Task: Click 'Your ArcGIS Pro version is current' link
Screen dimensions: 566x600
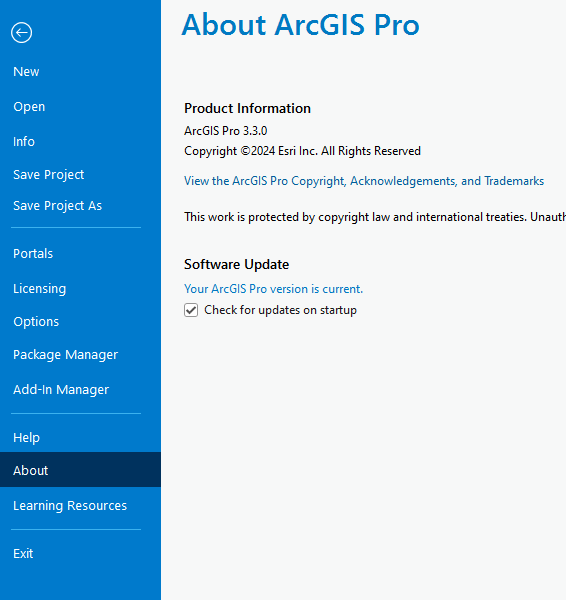Action: 273,289
